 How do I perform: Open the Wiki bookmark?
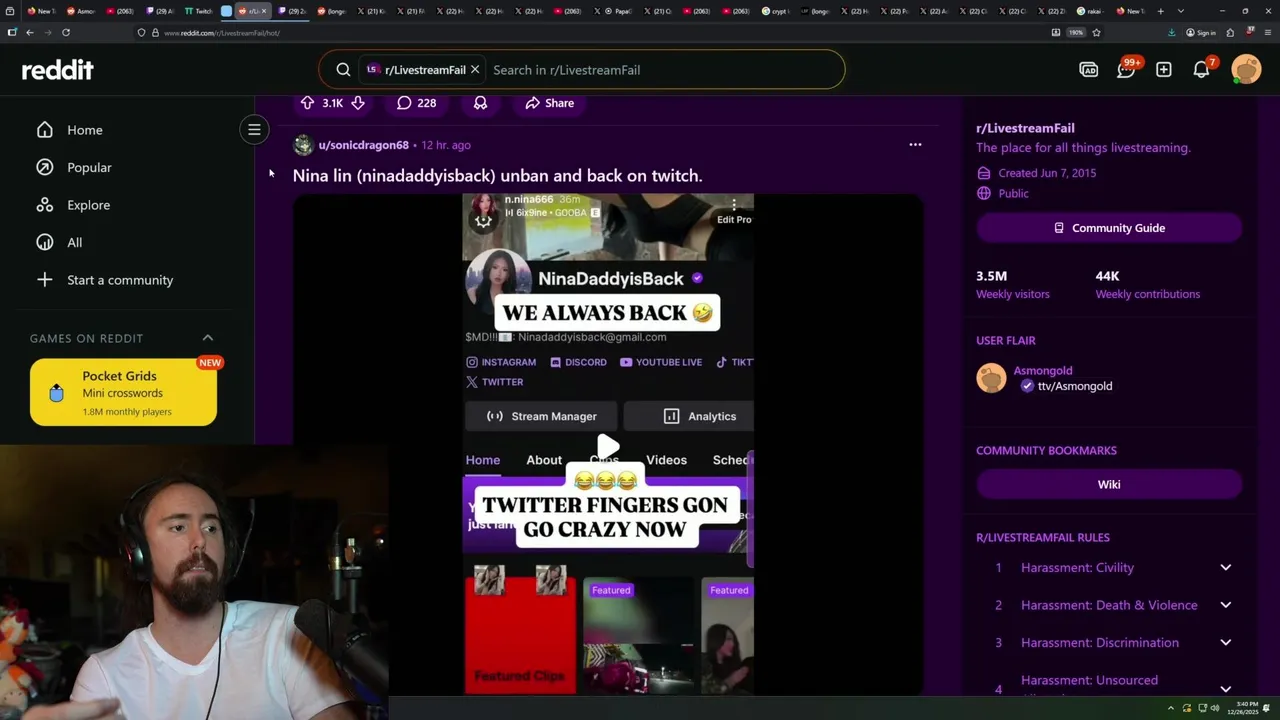tap(1109, 484)
